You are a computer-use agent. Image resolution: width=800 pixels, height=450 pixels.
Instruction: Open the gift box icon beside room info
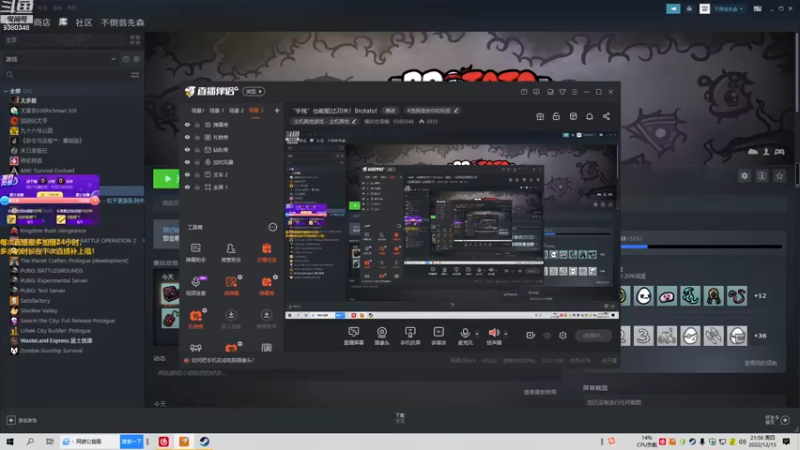tap(540, 116)
